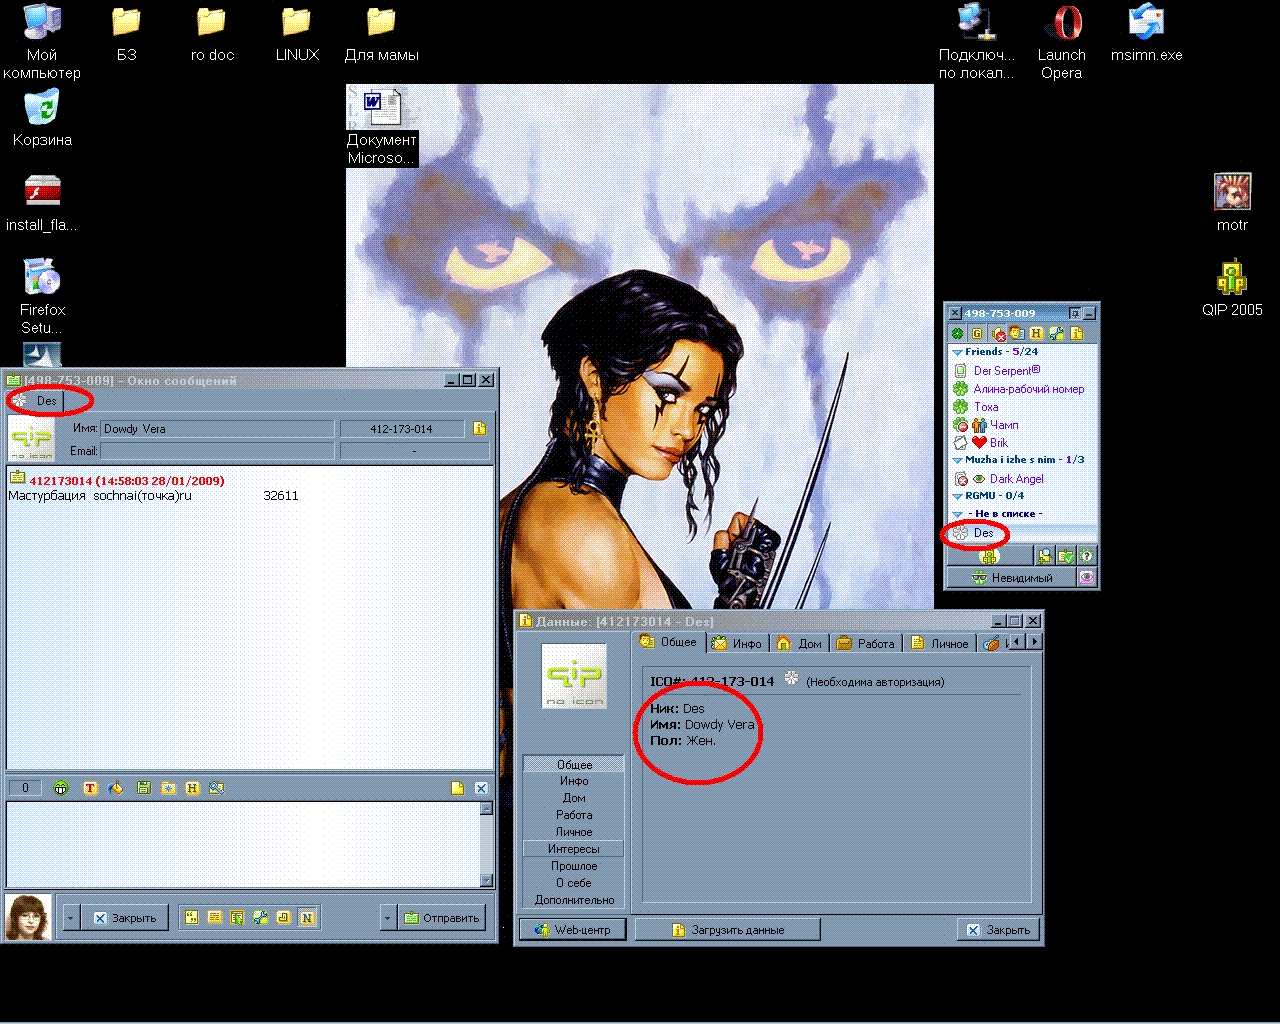The image size is (1280, 1024).
Task: Select Дополнительно in the side list
Action: pos(574,900)
